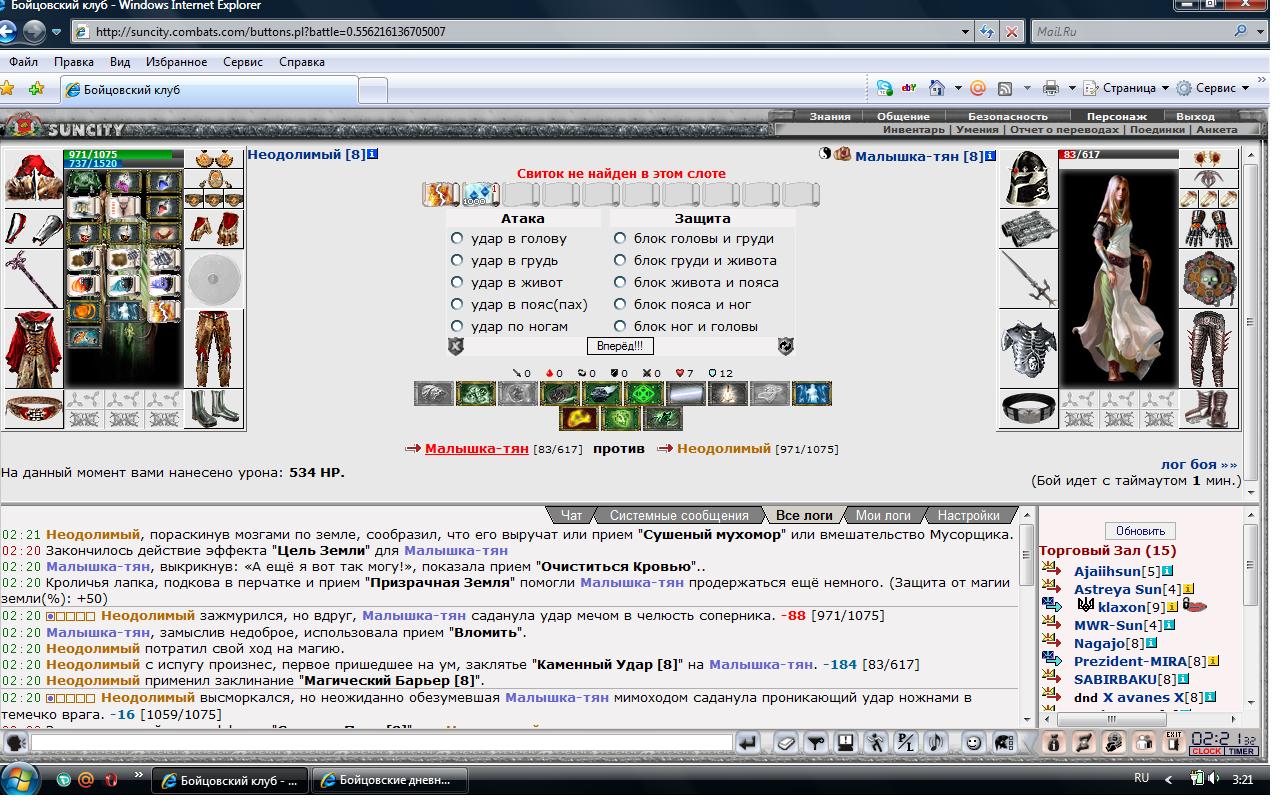
Task: Open info icon next to Малышка-тян [8]
Action: [x=990, y=156]
